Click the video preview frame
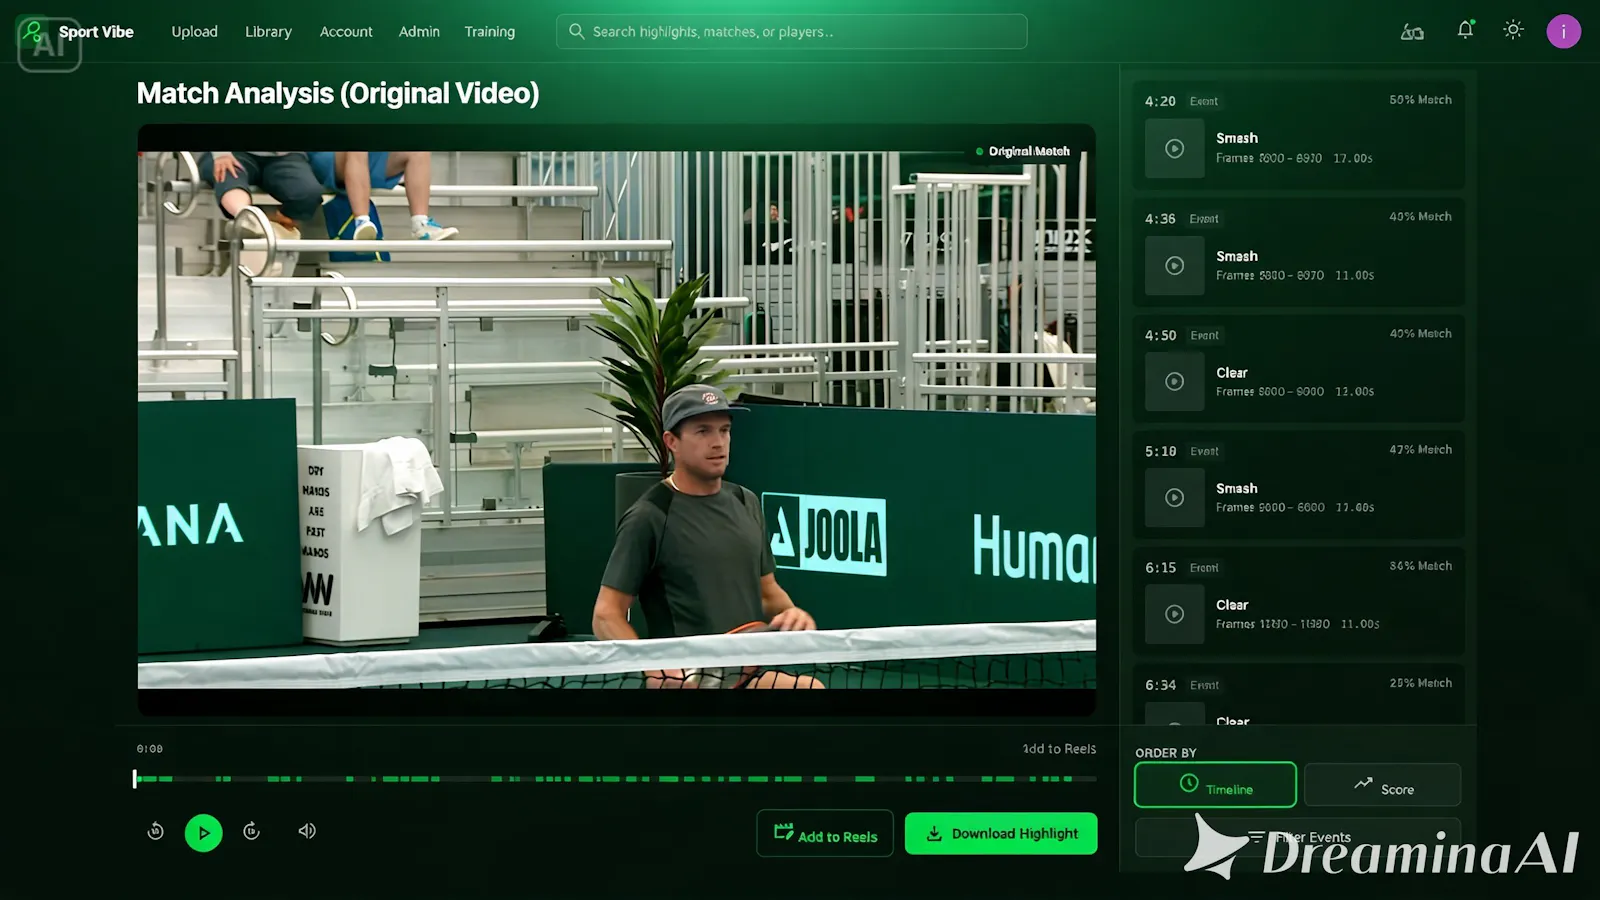The height and width of the screenshot is (900, 1600). [616, 420]
